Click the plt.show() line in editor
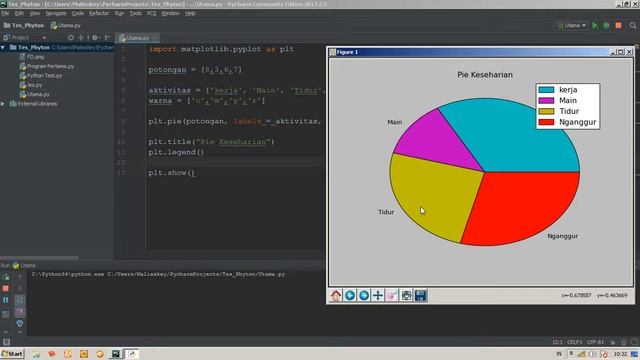Screen dimensions: 640x360 click(x=171, y=173)
